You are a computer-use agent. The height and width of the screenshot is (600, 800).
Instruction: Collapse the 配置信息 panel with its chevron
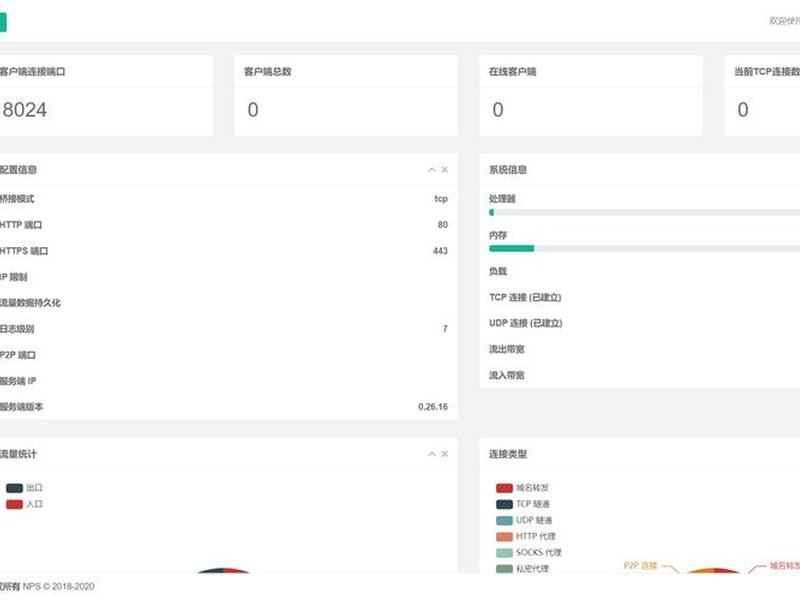432,170
